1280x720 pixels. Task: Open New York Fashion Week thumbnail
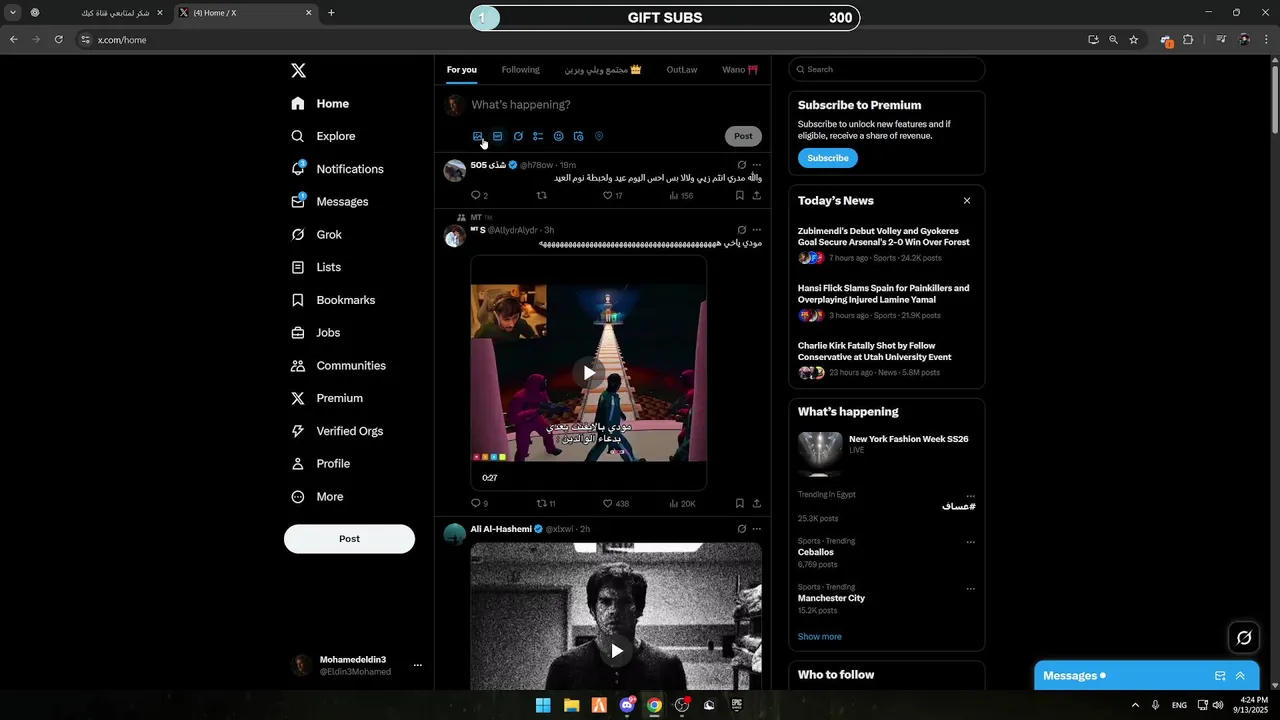[820, 453]
